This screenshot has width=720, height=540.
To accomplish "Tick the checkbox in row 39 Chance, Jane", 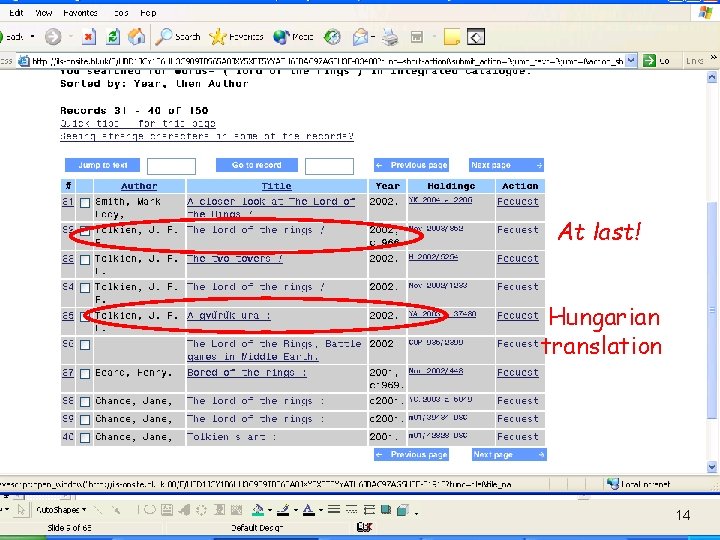I will pyautogui.click(x=85, y=420).
